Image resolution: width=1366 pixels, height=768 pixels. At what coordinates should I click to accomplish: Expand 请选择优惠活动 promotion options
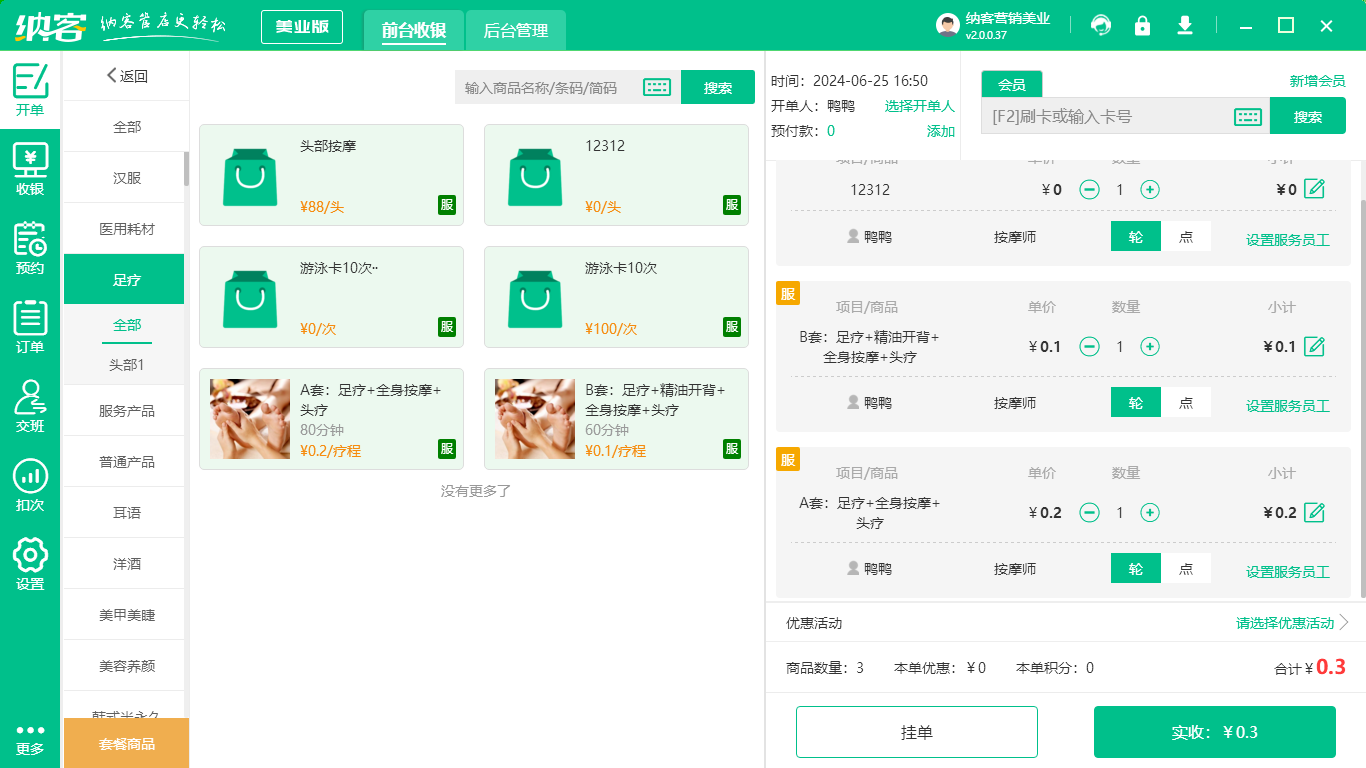click(1286, 623)
